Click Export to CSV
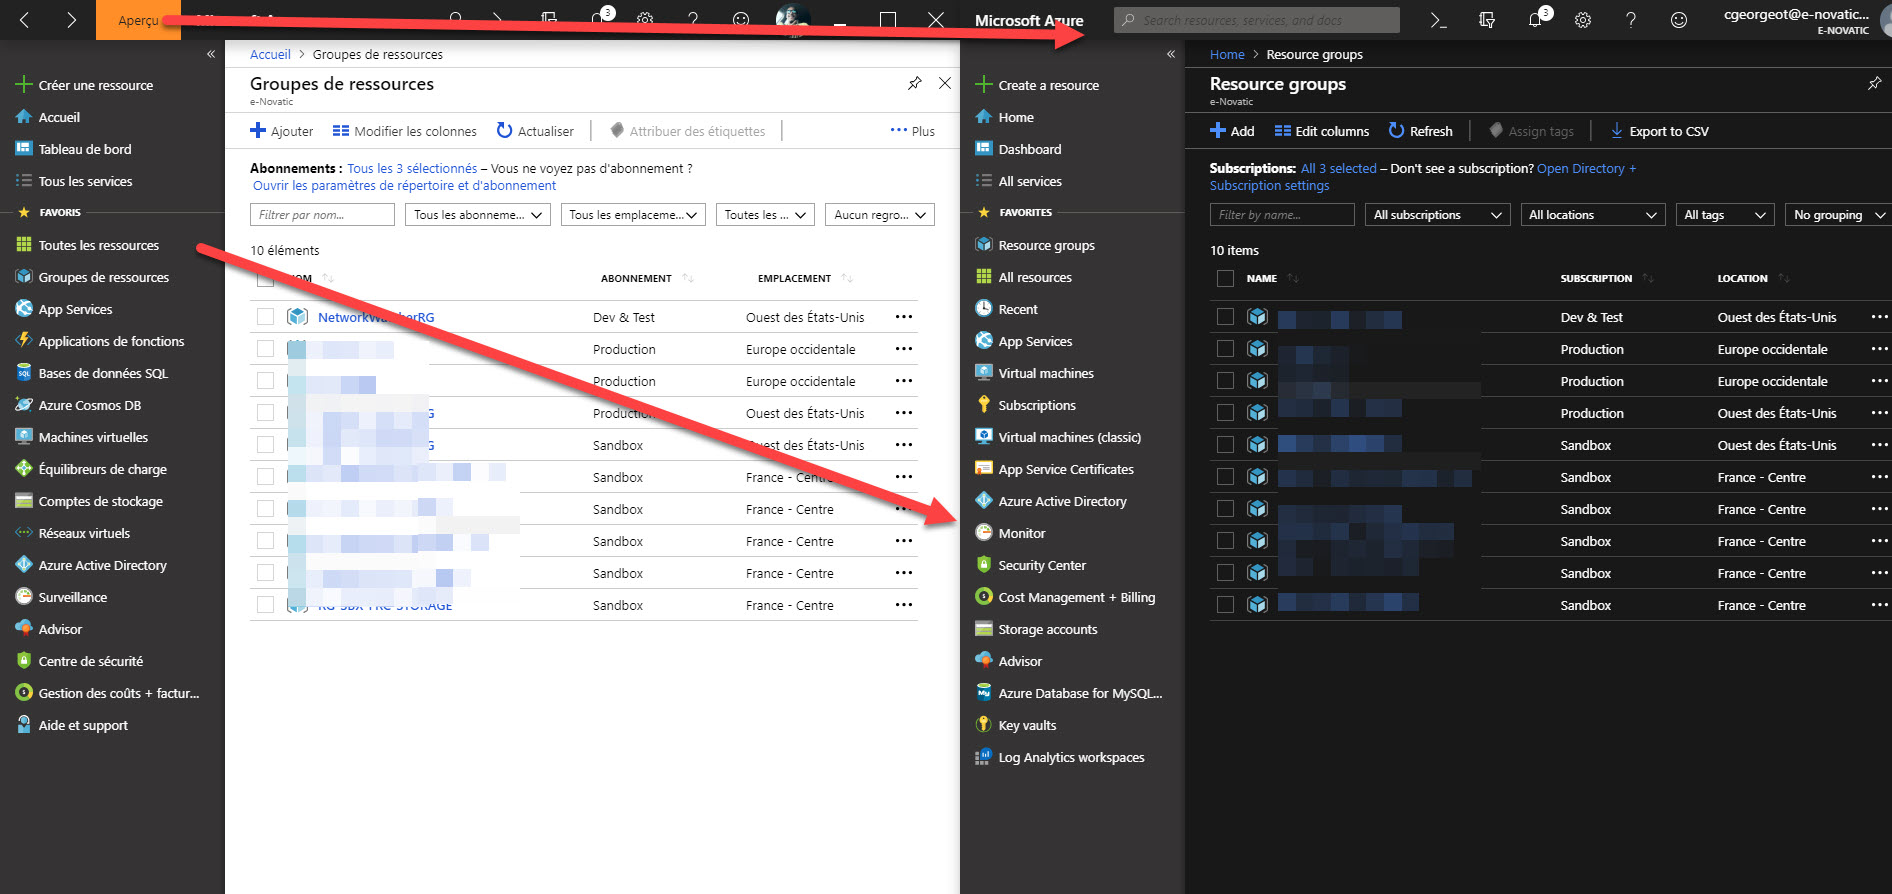This screenshot has width=1892, height=894. [x=1659, y=131]
